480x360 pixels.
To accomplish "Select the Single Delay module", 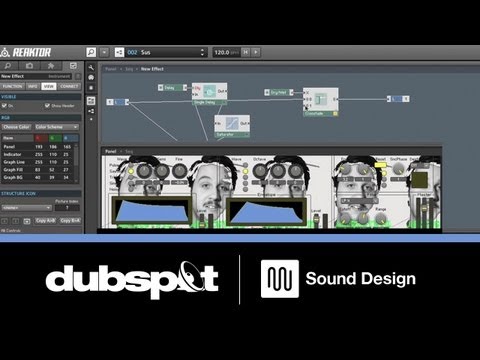I will click(210, 94).
